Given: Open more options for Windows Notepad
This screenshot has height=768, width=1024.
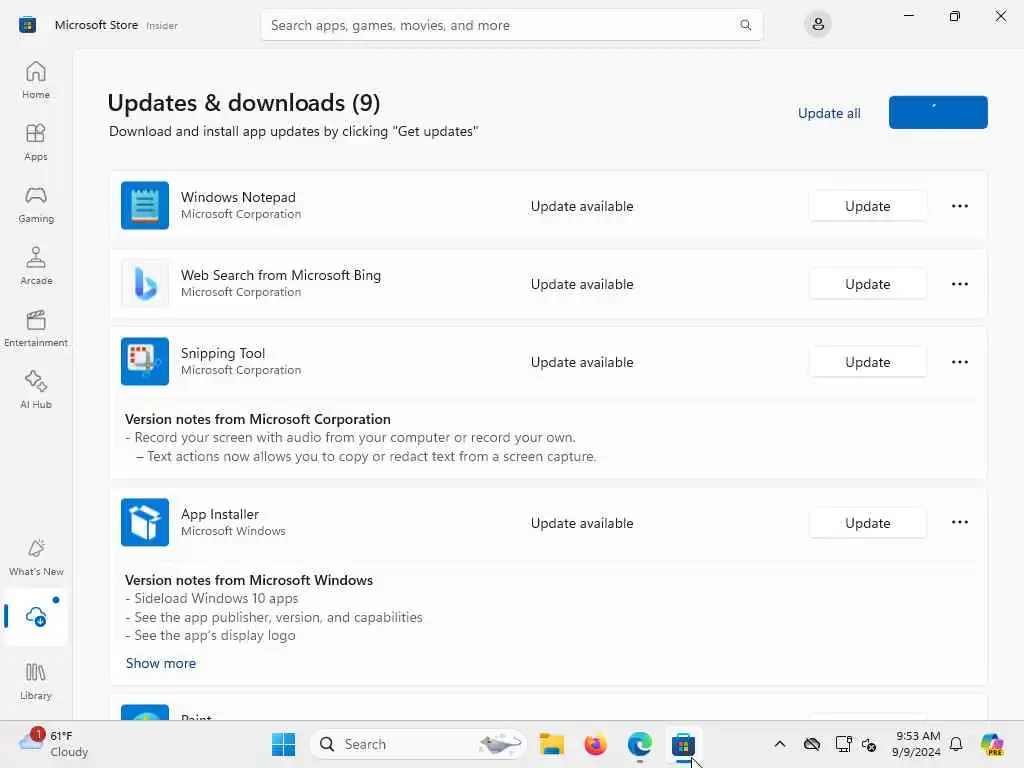Looking at the screenshot, I should (x=959, y=206).
